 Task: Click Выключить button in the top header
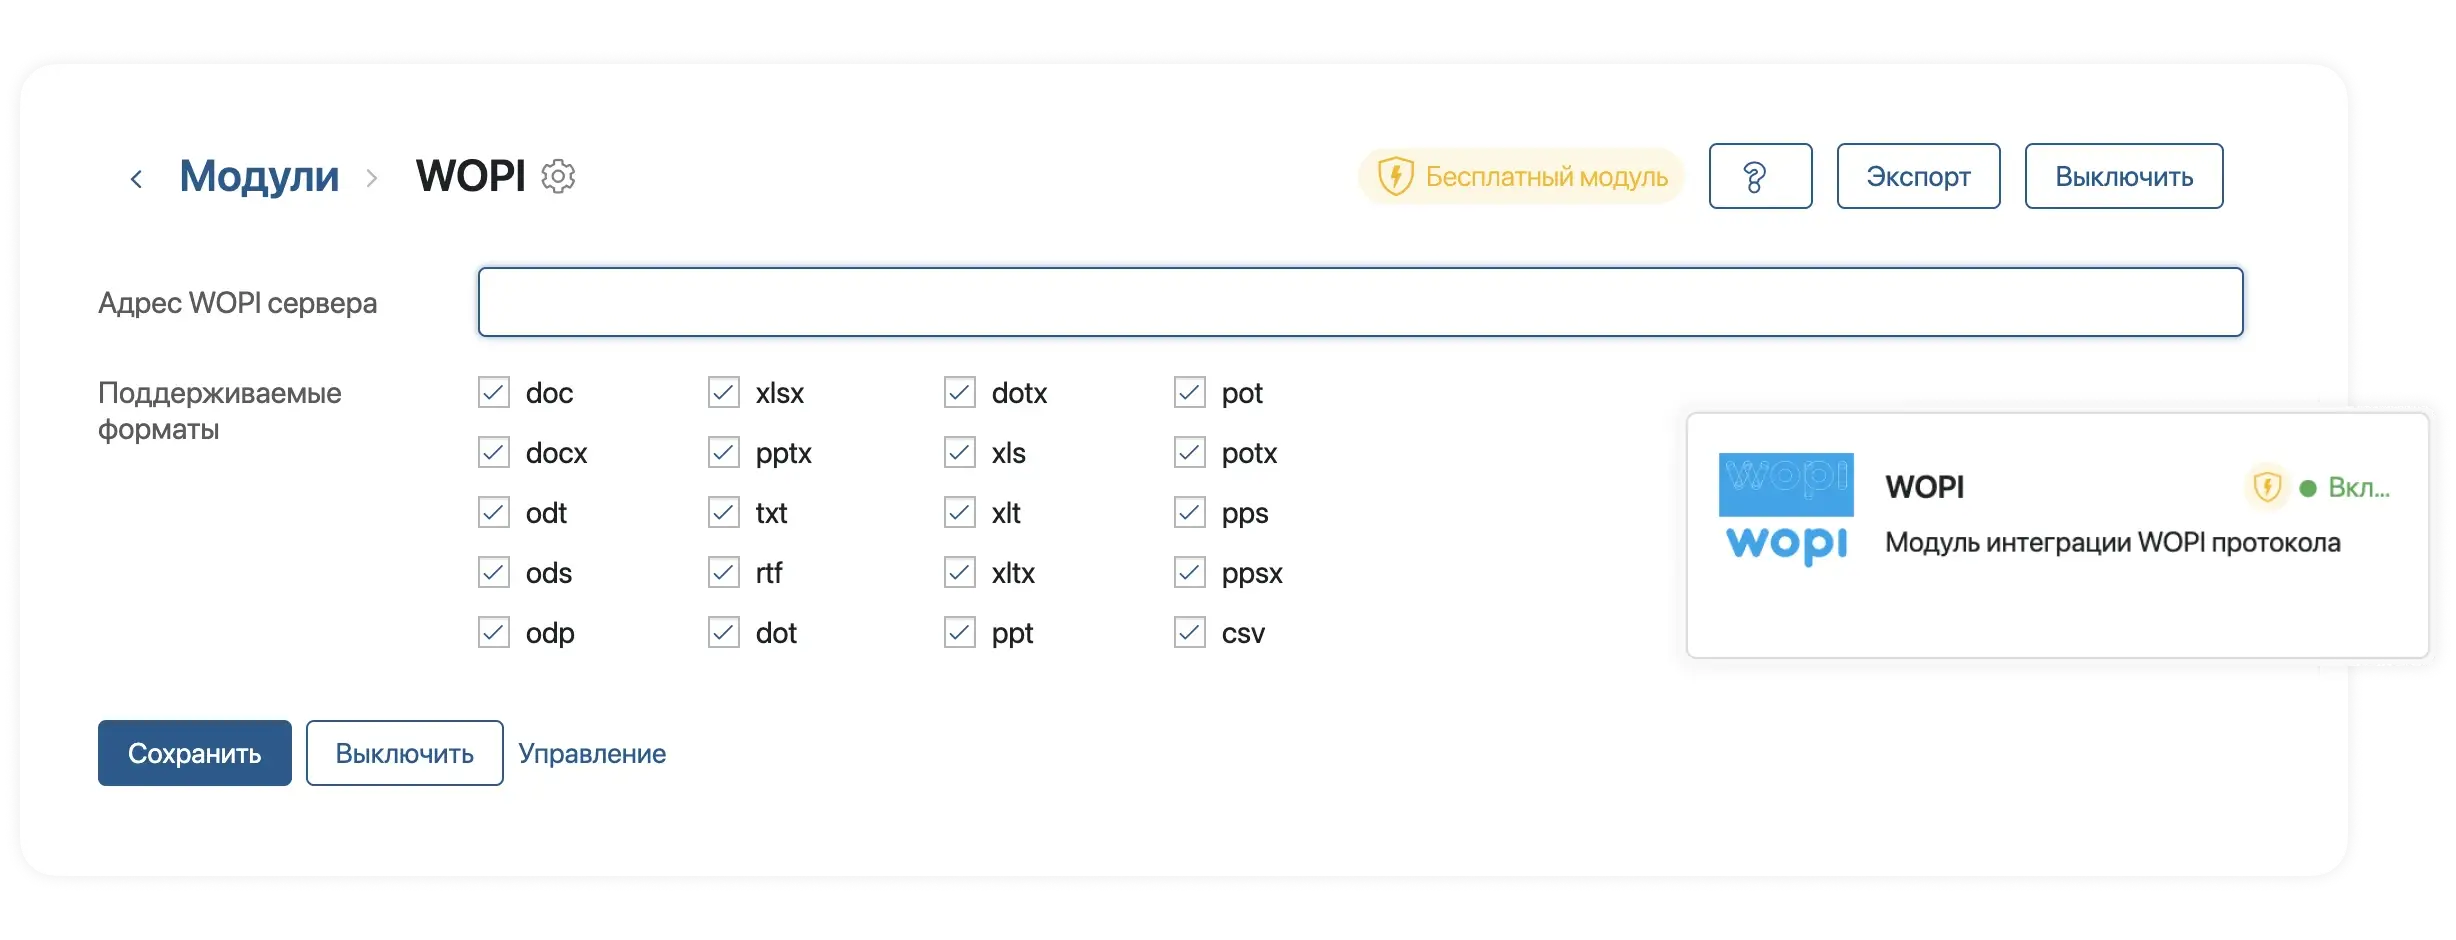[x=2123, y=176]
